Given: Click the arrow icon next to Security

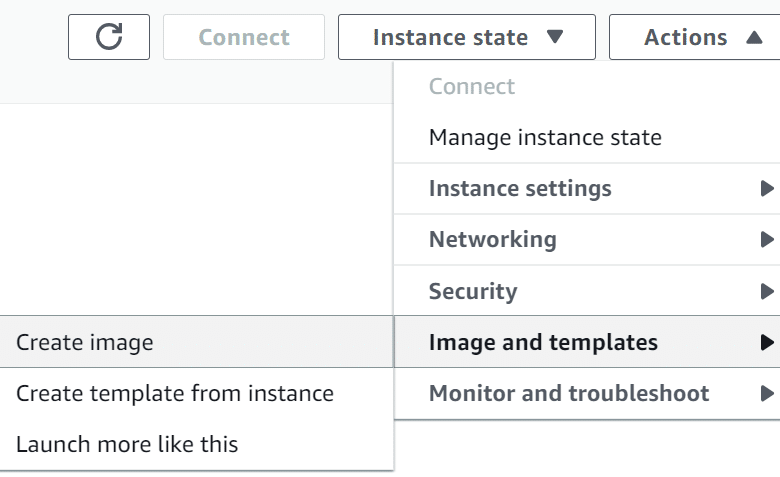Looking at the screenshot, I should coord(767,291).
